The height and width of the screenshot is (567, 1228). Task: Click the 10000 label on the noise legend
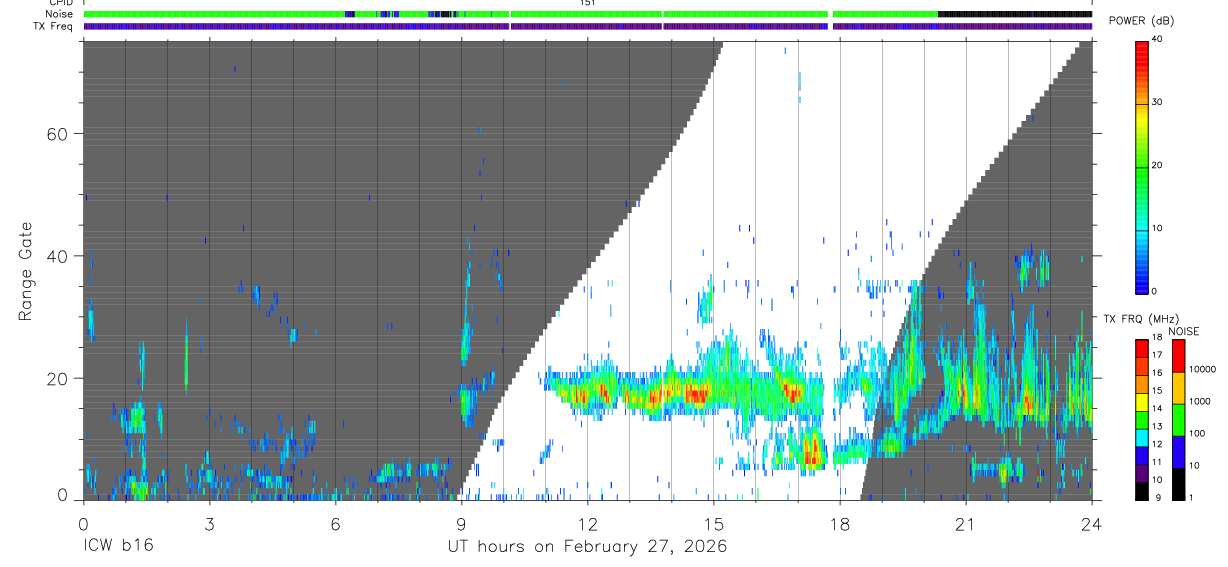(1203, 369)
